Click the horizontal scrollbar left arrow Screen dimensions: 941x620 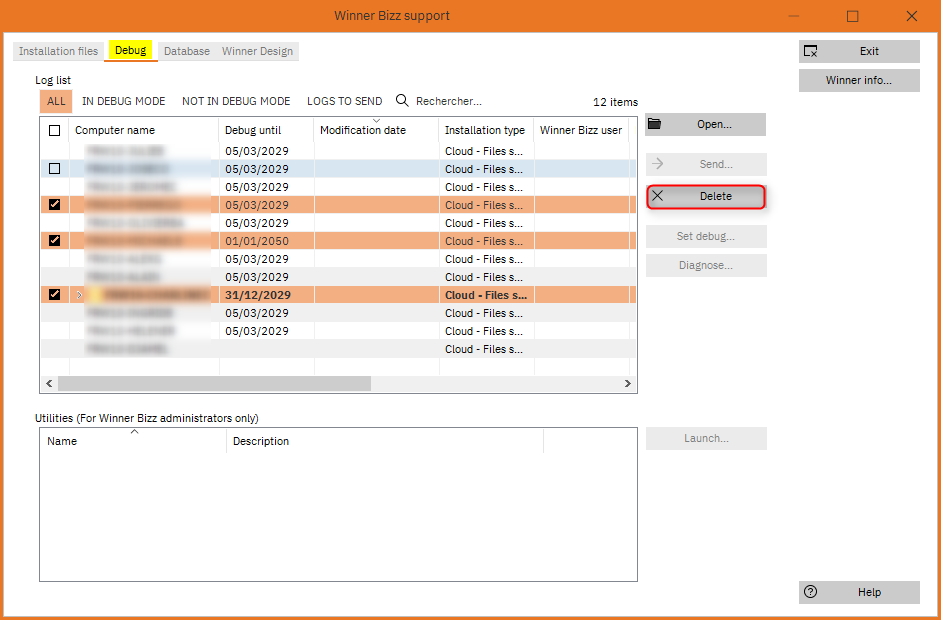[49, 383]
